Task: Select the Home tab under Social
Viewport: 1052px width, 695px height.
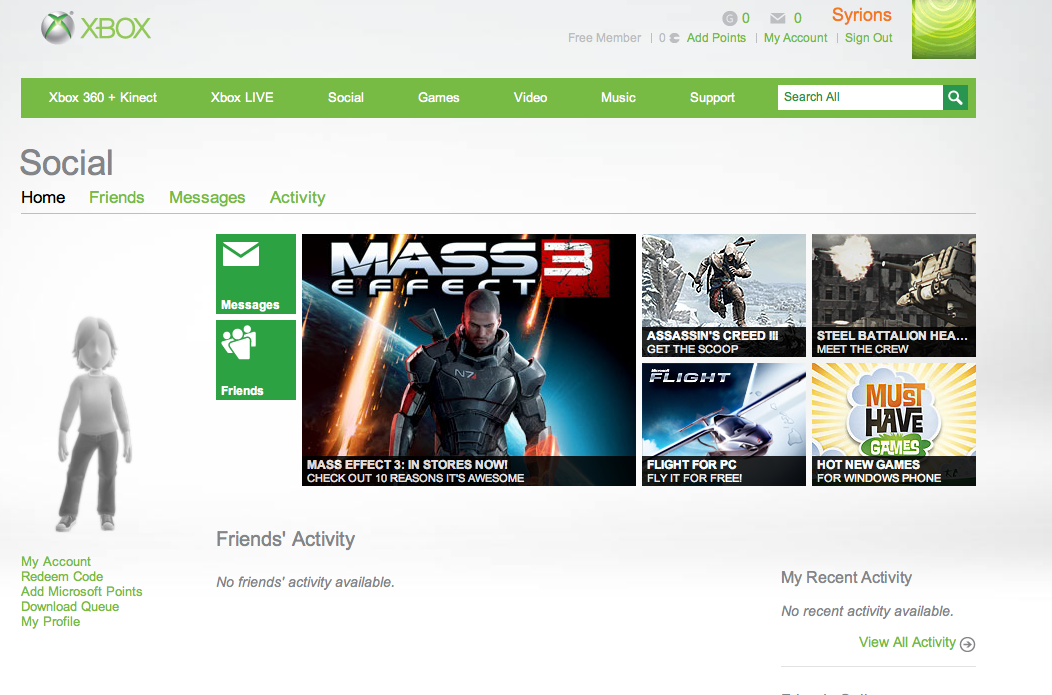Action: pyautogui.click(x=43, y=197)
